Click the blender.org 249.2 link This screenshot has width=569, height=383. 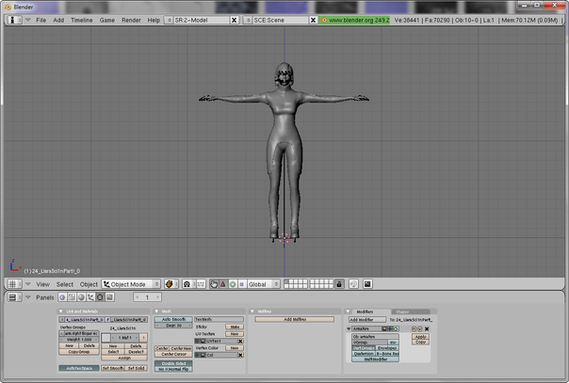355,20
